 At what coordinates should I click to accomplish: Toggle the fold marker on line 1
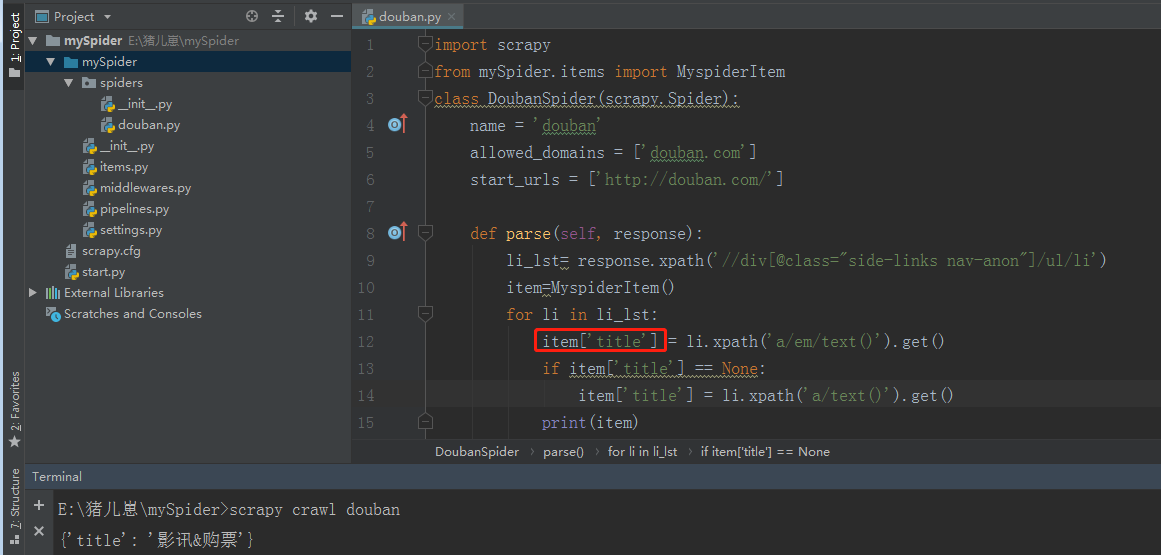[425, 44]
